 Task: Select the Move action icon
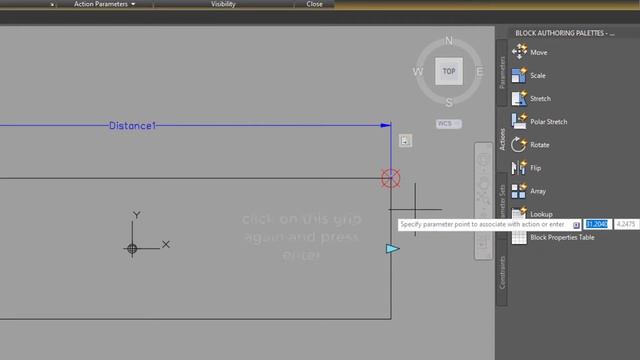pos(519,52)
